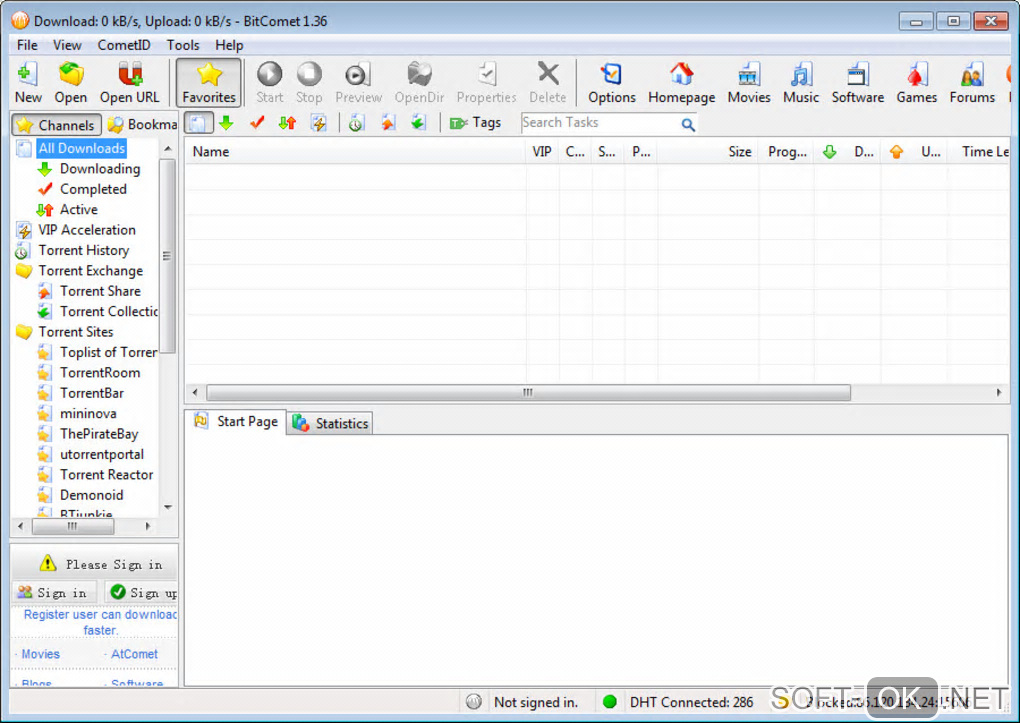Screen dimensions: 1020x723
Task: Toggle the Favorites star button
Action: (209, 83)
